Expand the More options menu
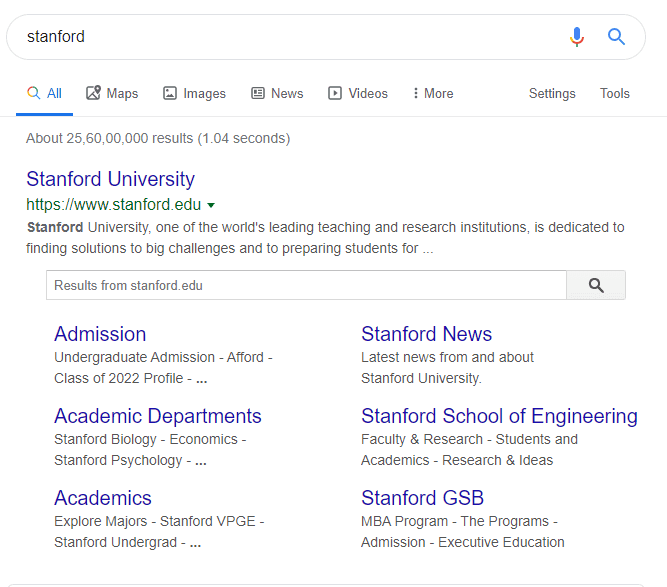This screenshot has width=667, height=587. pyautogui.click(x=432, y=93)
